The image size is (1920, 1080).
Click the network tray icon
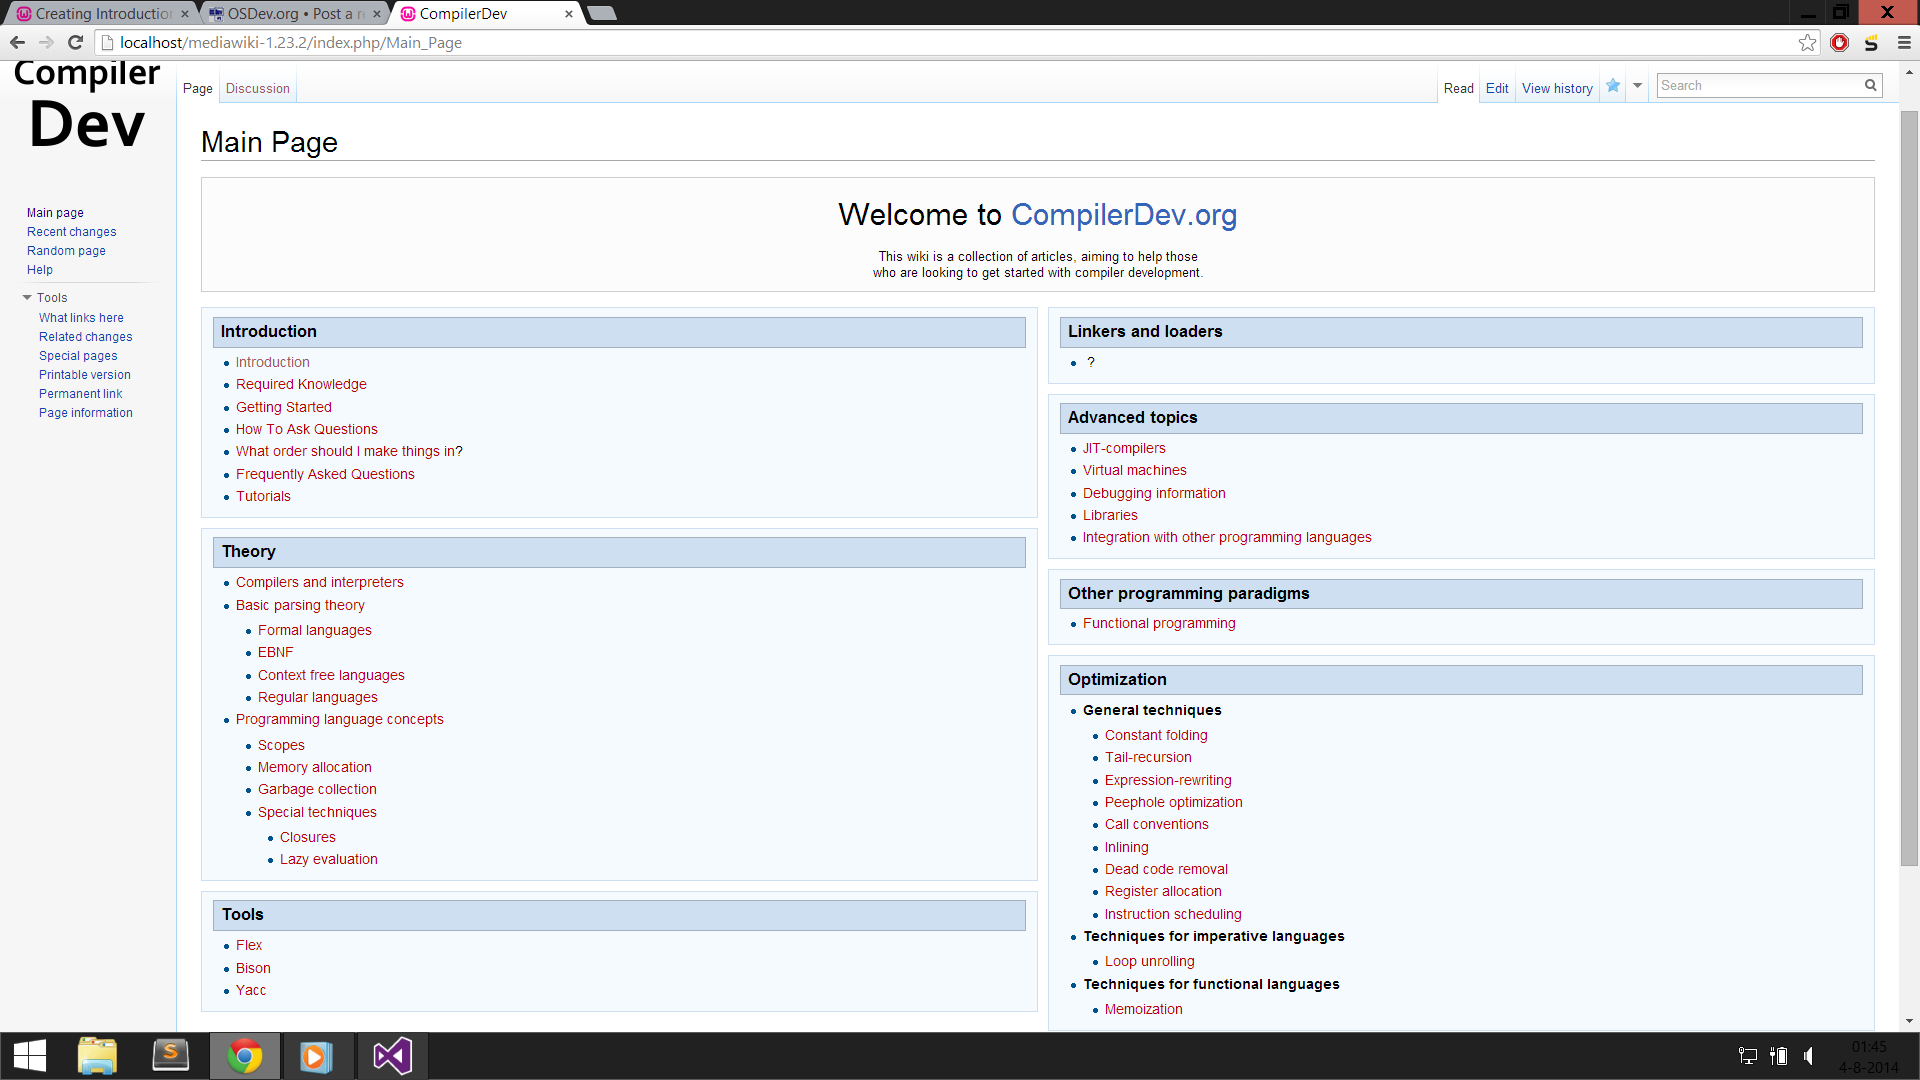[1748, 1056]
